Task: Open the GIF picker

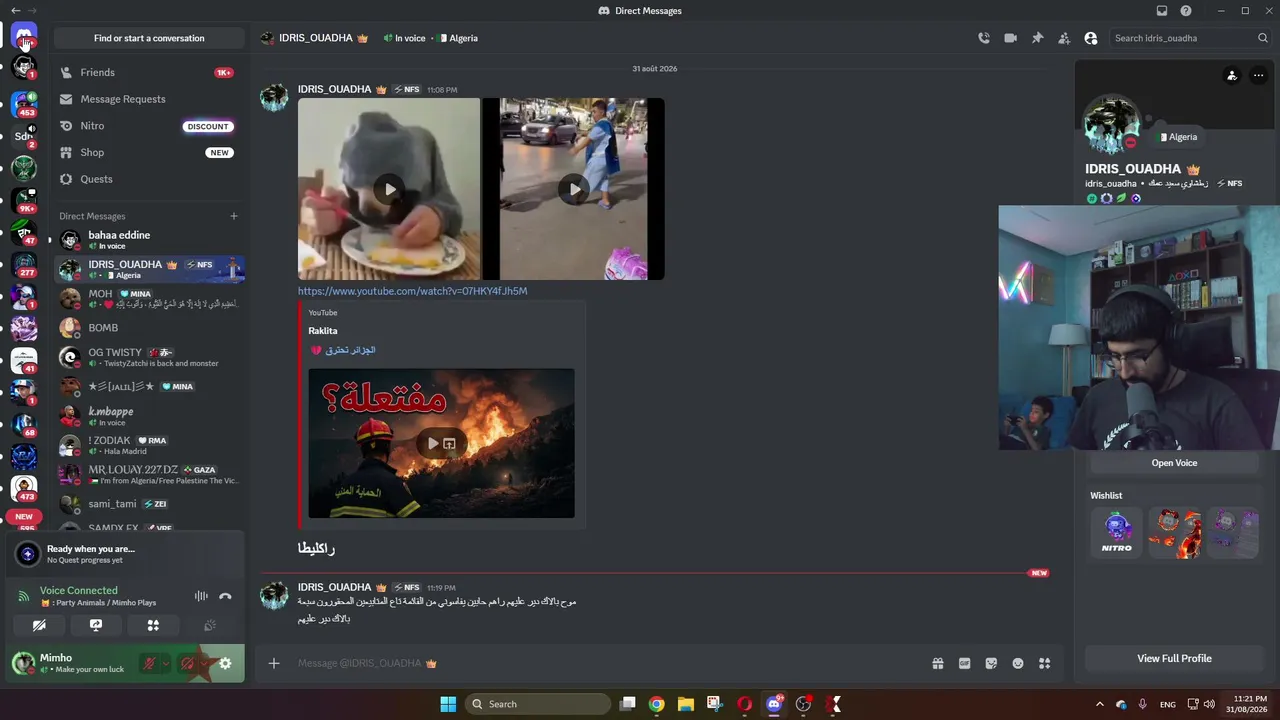Action: coord(965,663)
